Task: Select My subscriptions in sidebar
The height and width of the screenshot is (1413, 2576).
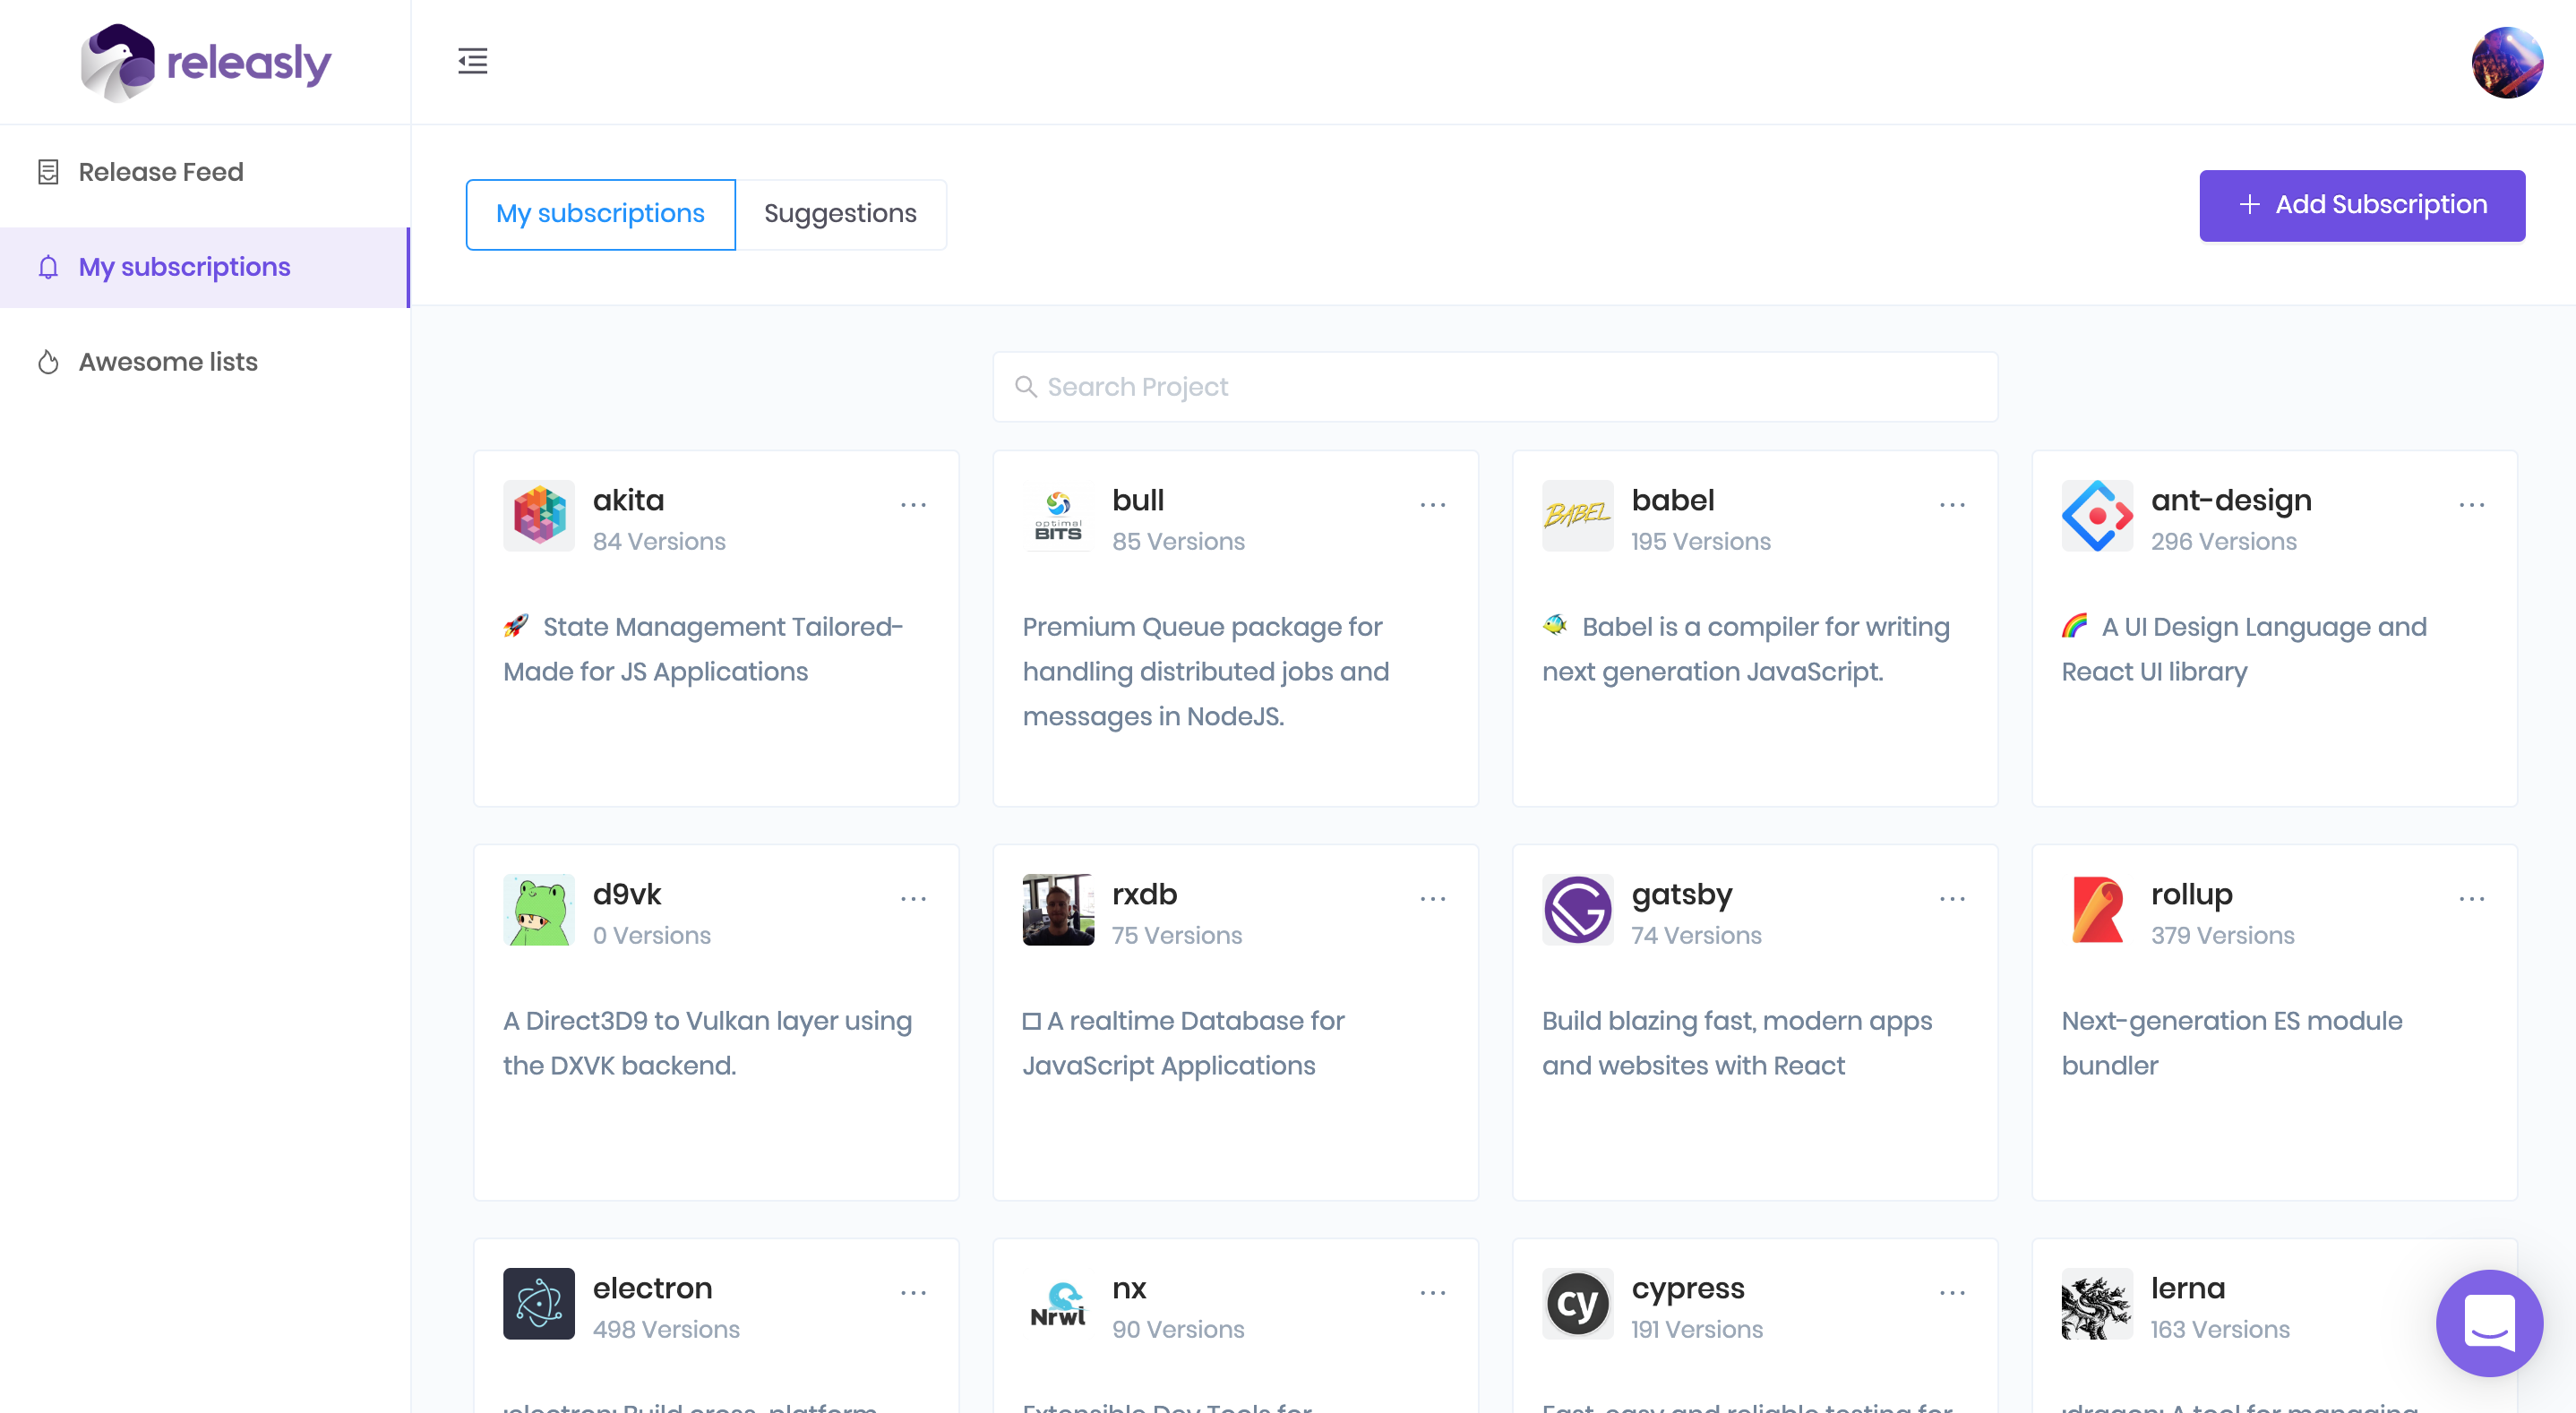Action: click(204, 267)
